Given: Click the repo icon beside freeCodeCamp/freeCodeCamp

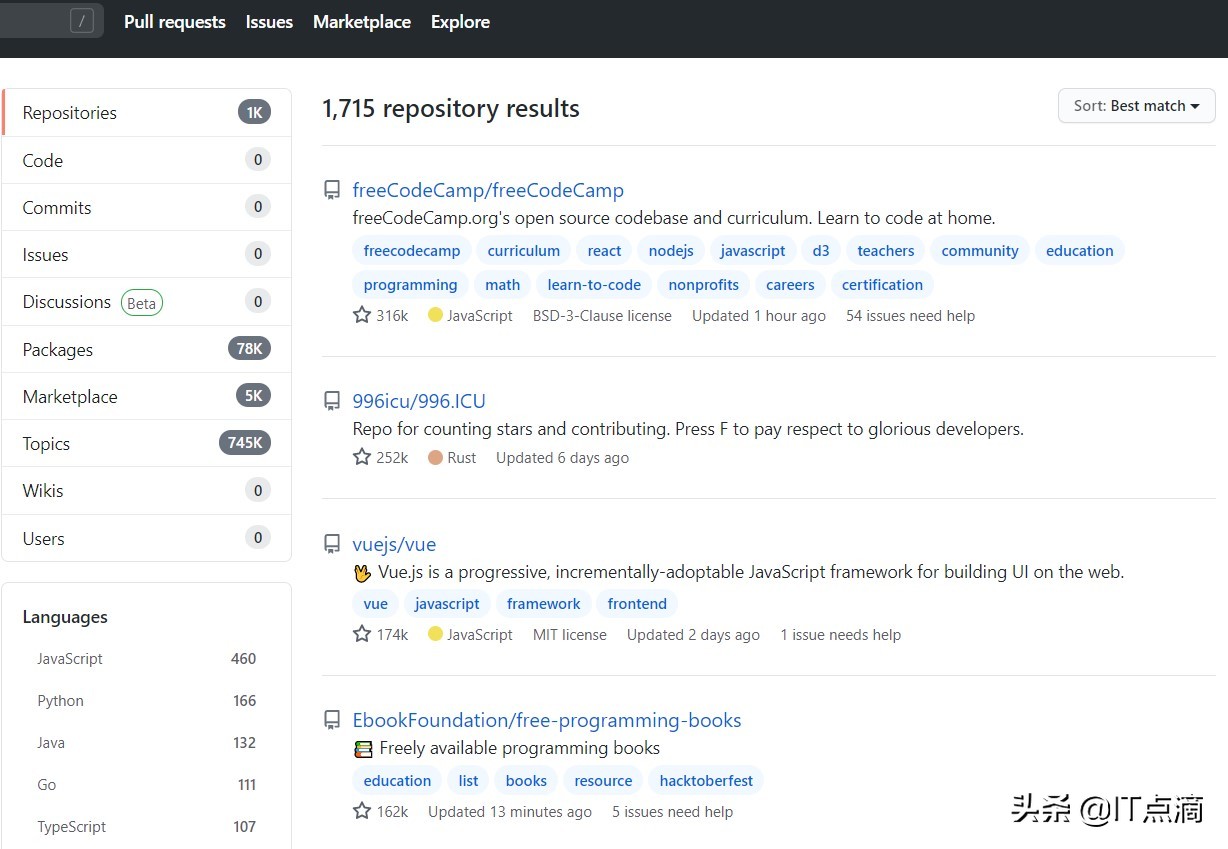Looking at the screenshot, I should tap(332, 190).
